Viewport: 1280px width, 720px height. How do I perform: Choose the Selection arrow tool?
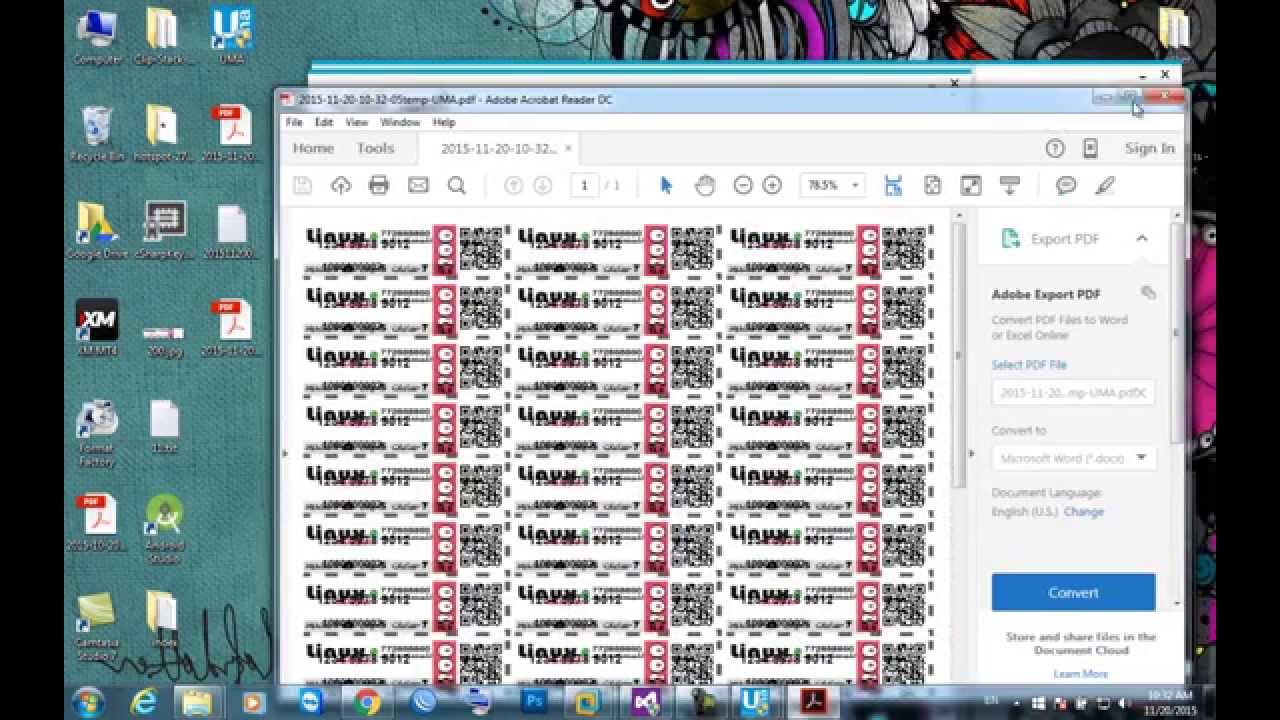click(x=667, y=185)
